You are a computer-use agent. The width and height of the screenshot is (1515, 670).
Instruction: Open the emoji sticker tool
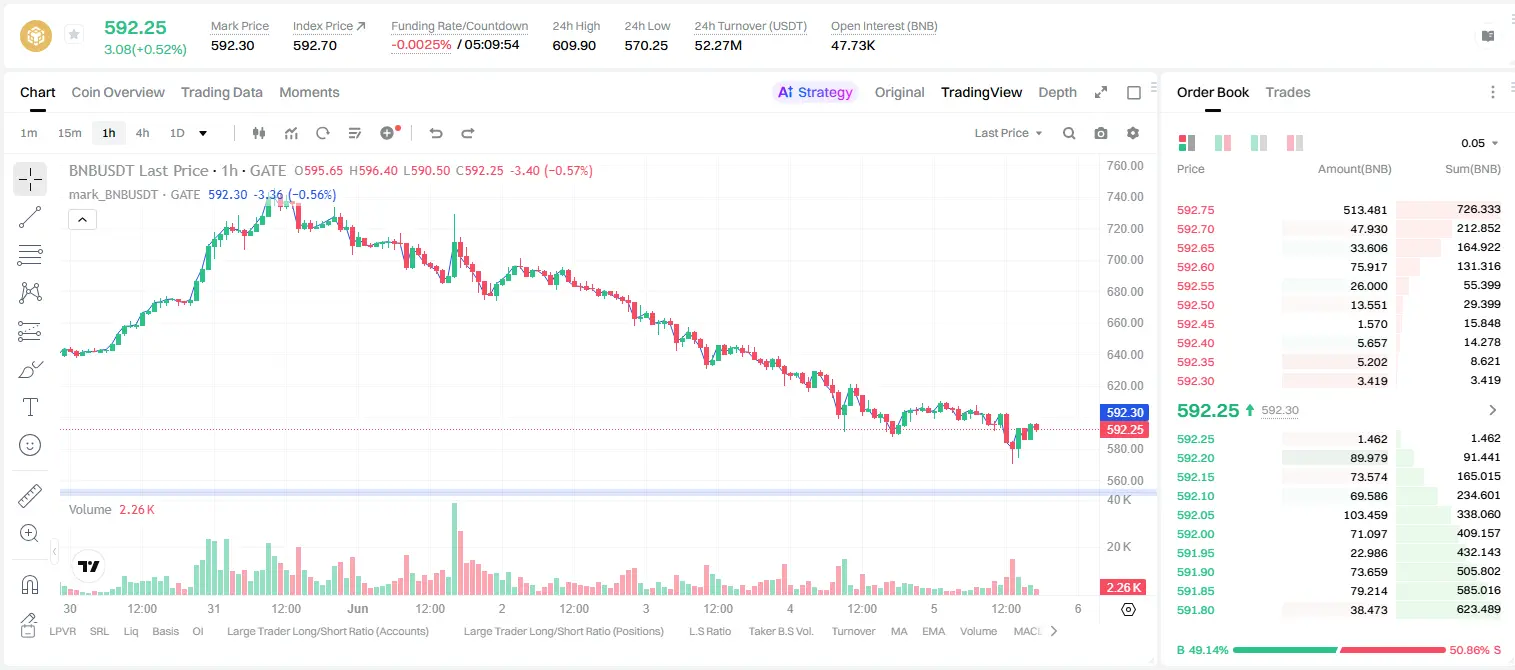click(x=30, y=445)
